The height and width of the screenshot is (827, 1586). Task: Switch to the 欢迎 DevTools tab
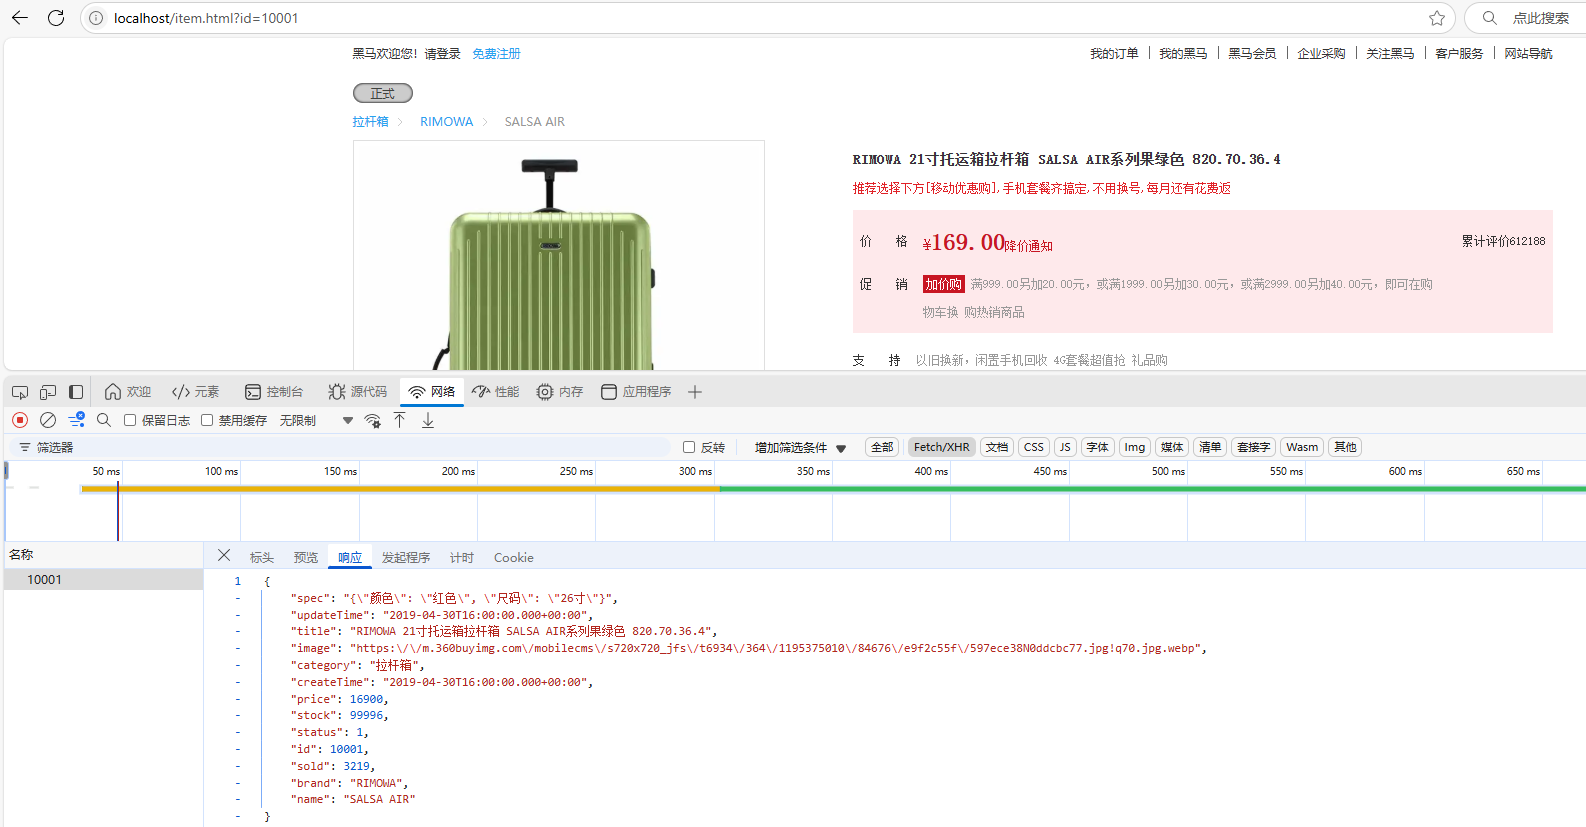coord(128,392)
